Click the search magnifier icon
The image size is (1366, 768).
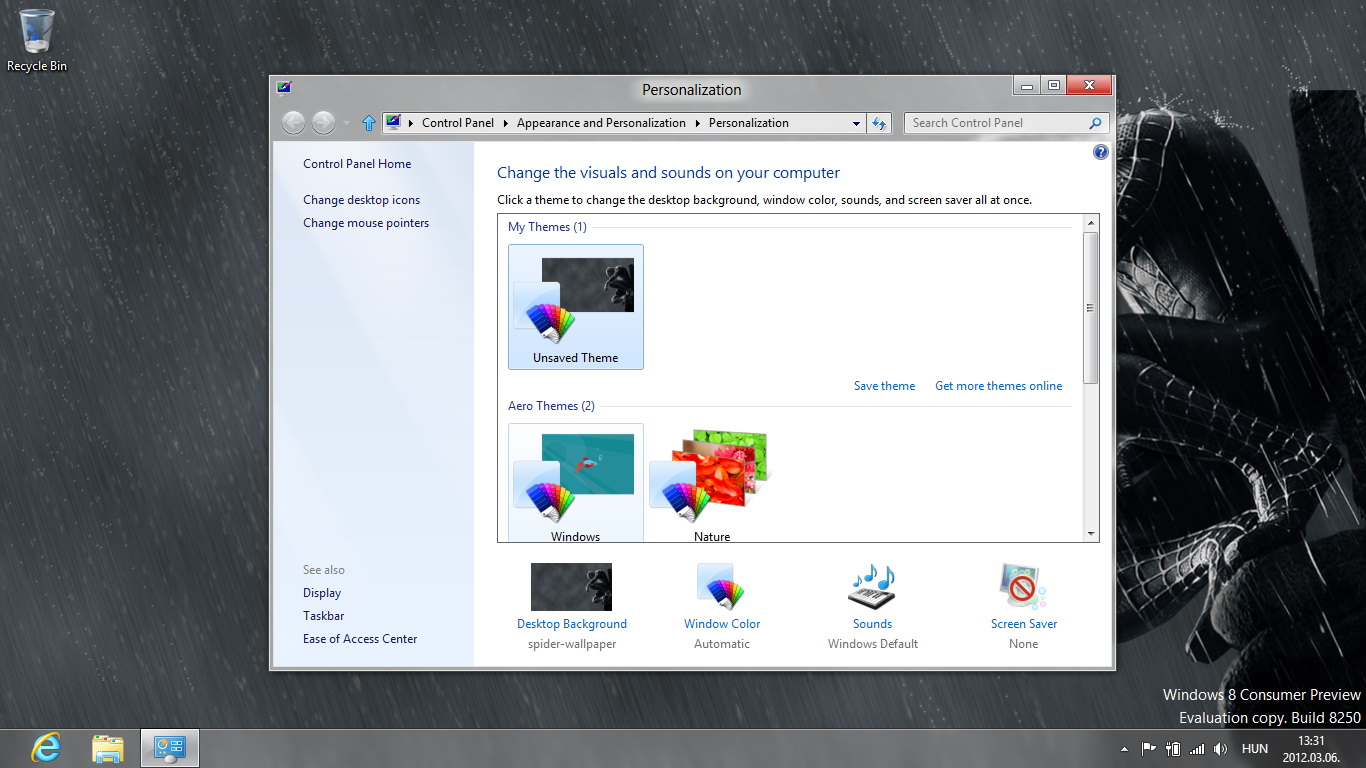[x=1096, y=123]
